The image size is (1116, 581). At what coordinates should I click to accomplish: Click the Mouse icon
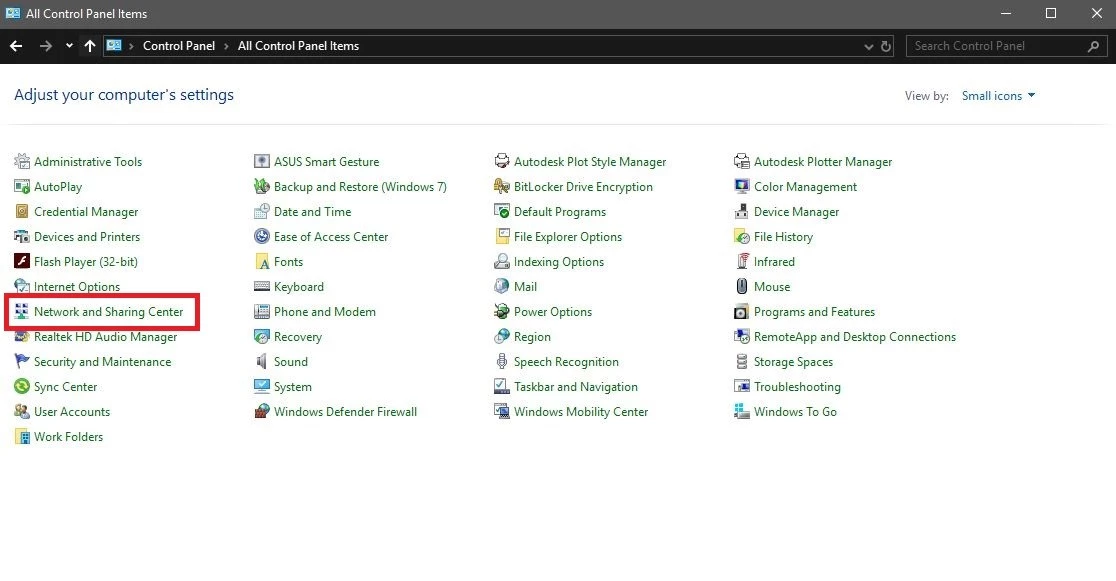[742, 286]
